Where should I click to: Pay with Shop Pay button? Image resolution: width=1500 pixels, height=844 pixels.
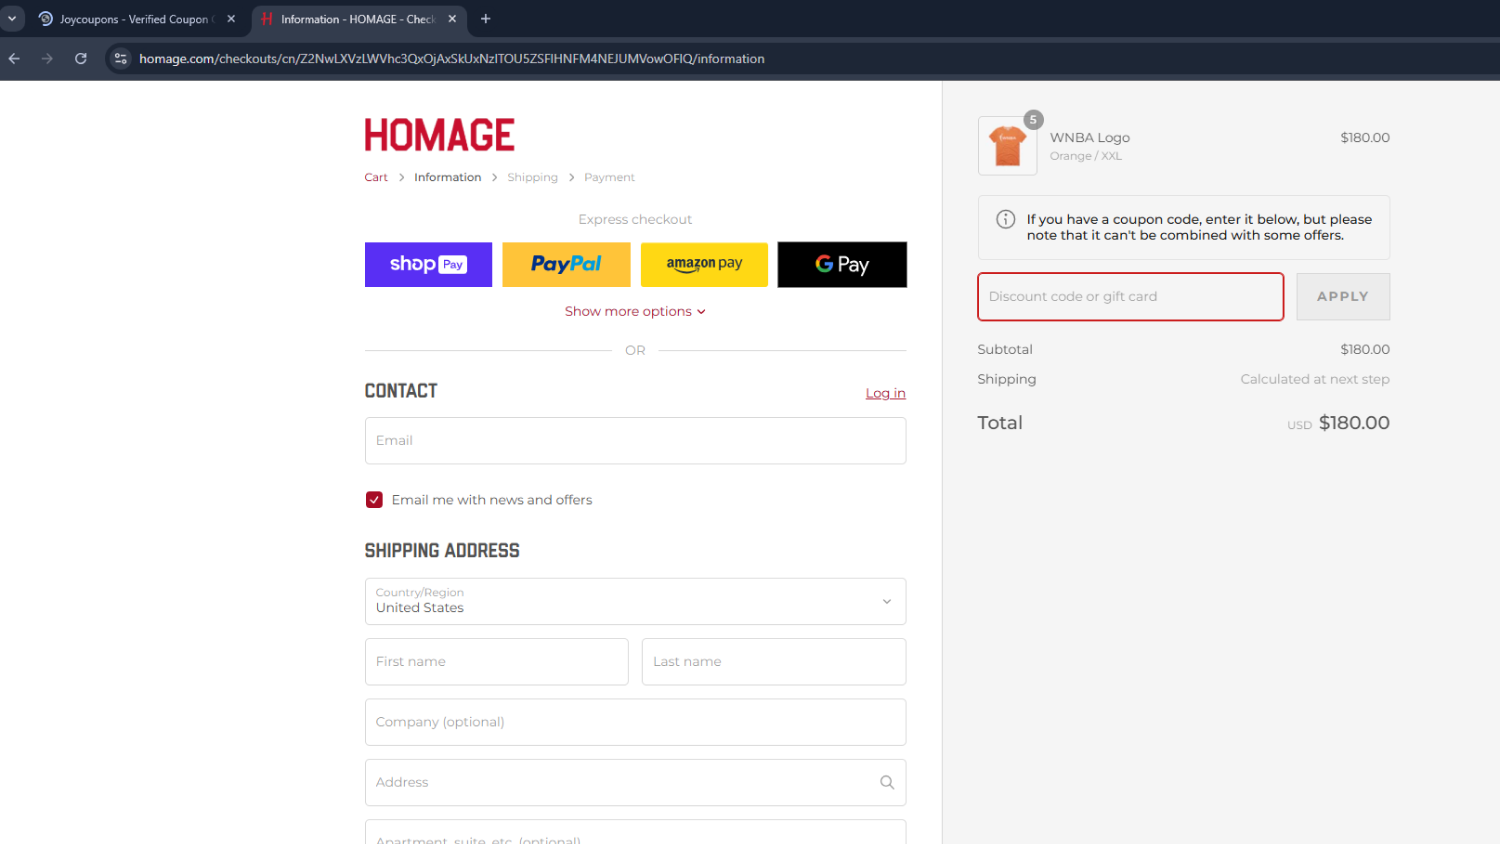pos(428,265)
